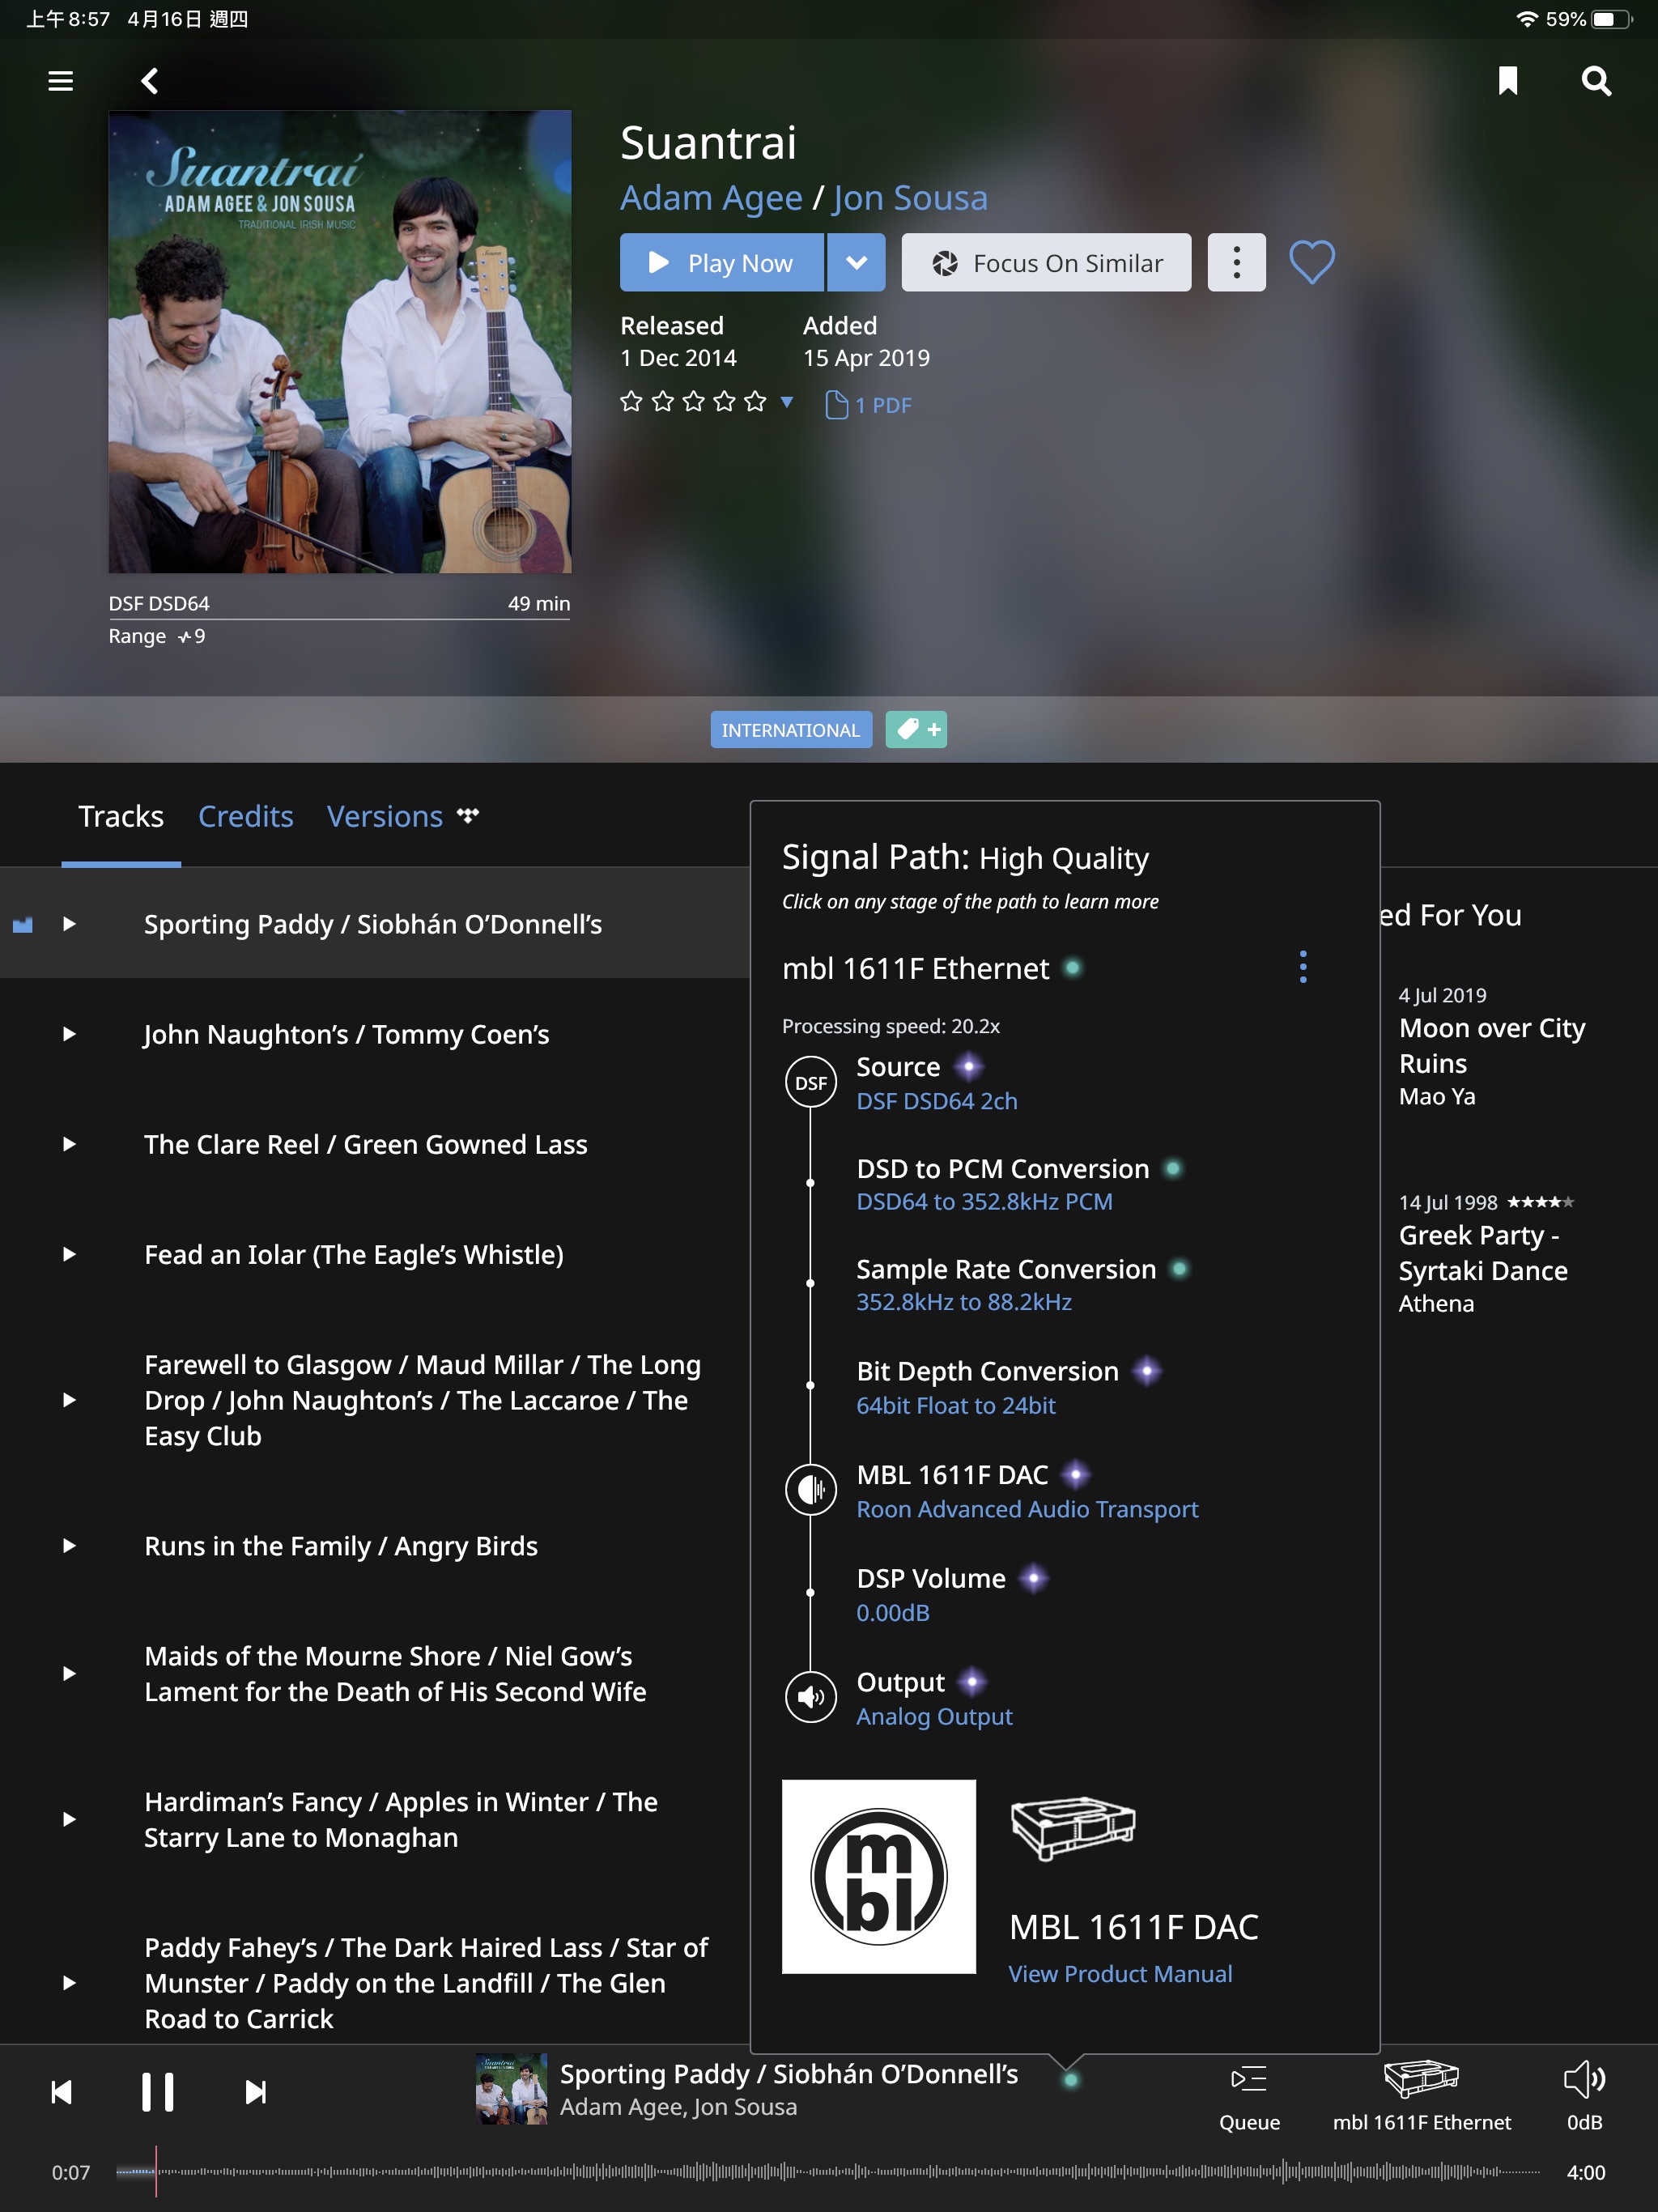Open DSD to PCM Conversion stage
1658x2212 pixels.
pyautogui.click(x=1019, y=1184)
